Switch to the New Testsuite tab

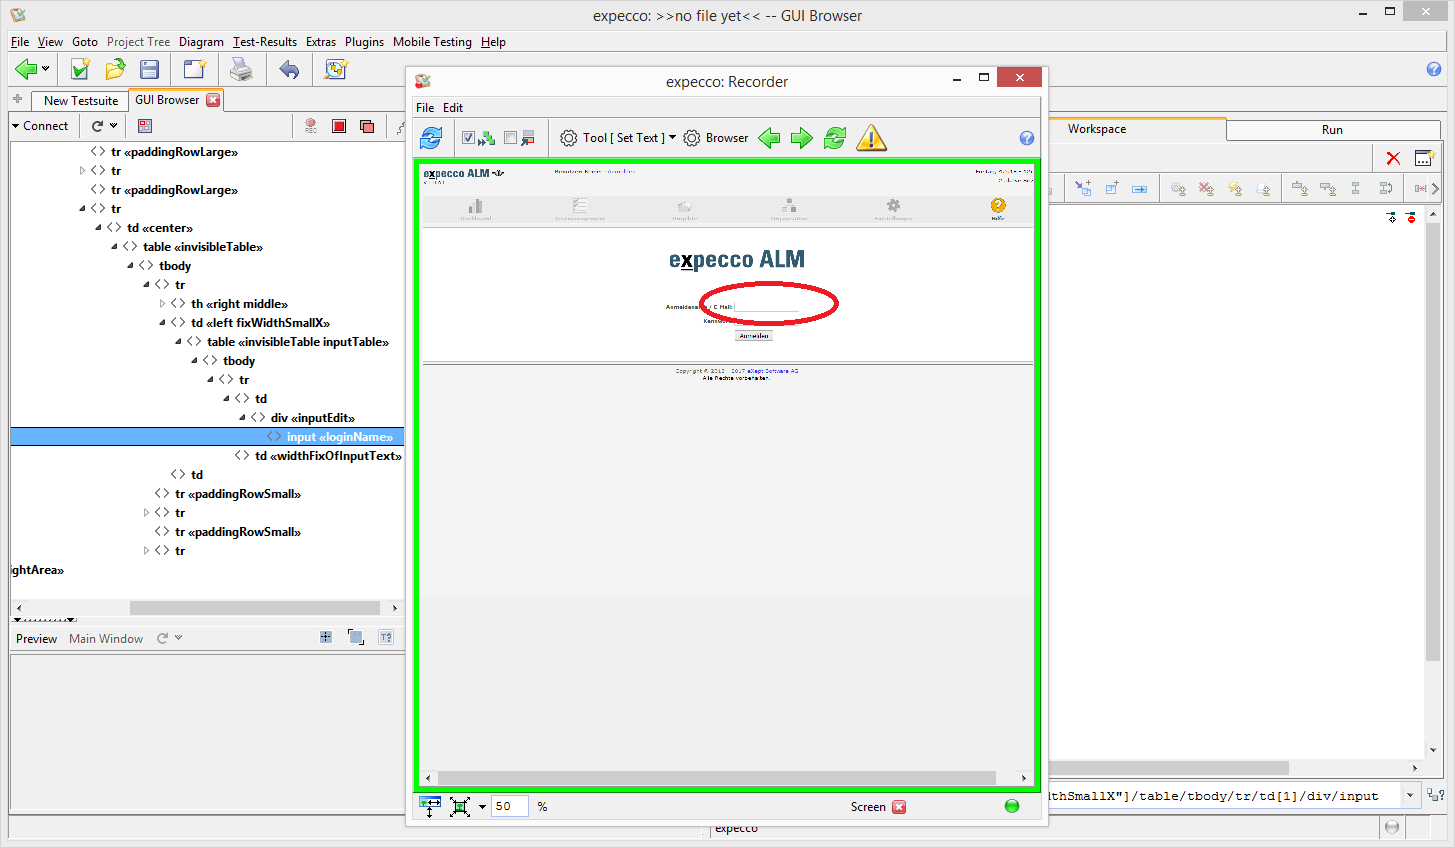click(80, 101)
